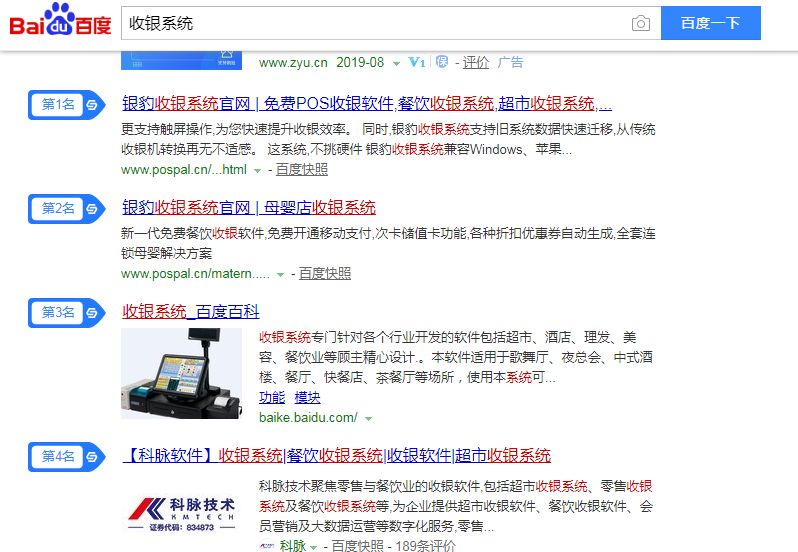The height and width of the screenshot is (552, 798).
Task: Click the POS machine thumbnail image
Action: (181, 373)
